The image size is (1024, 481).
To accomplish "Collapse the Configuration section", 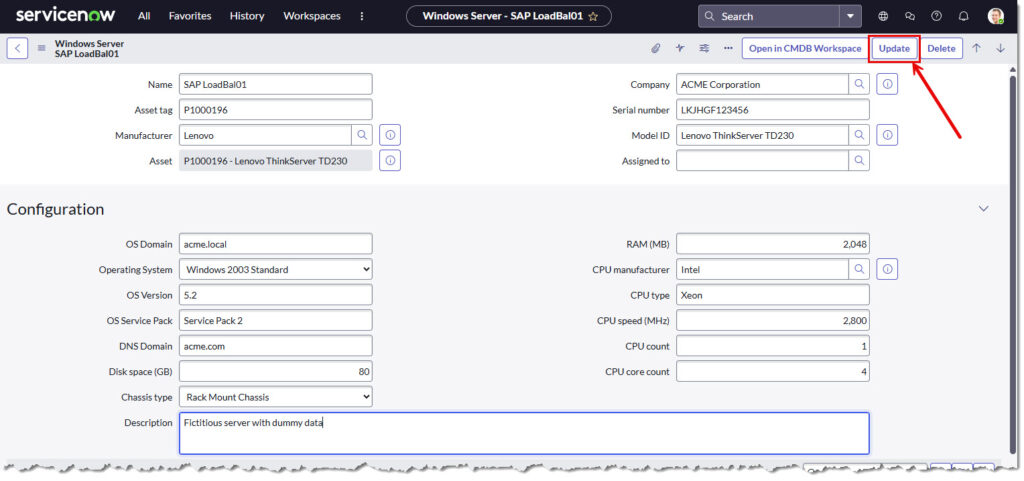I will [983, 209].
